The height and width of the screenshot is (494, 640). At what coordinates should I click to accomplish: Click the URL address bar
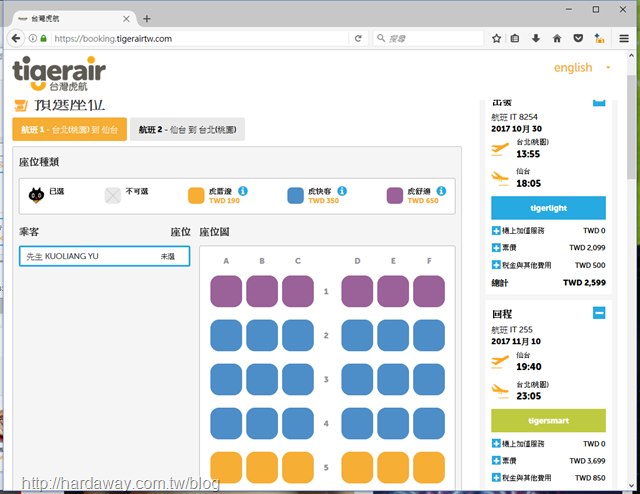pos(200,38)
